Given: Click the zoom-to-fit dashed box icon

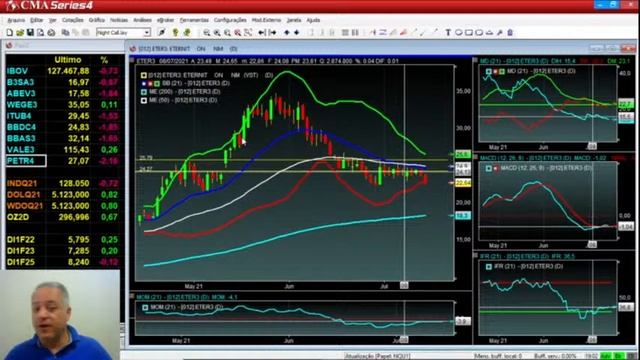Looking at the screenshot, I should click(248, 33).
